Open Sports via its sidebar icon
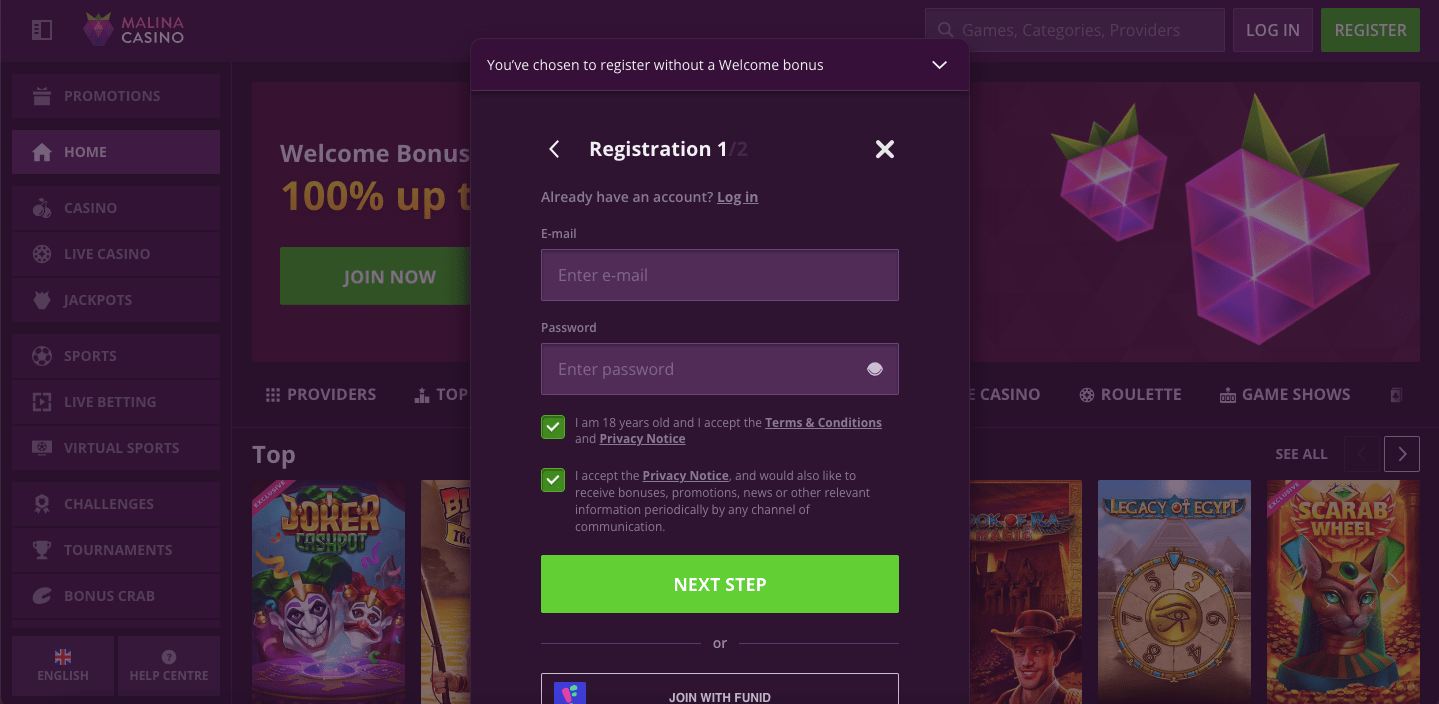1439x704 pixels. (x=42, y=356)
